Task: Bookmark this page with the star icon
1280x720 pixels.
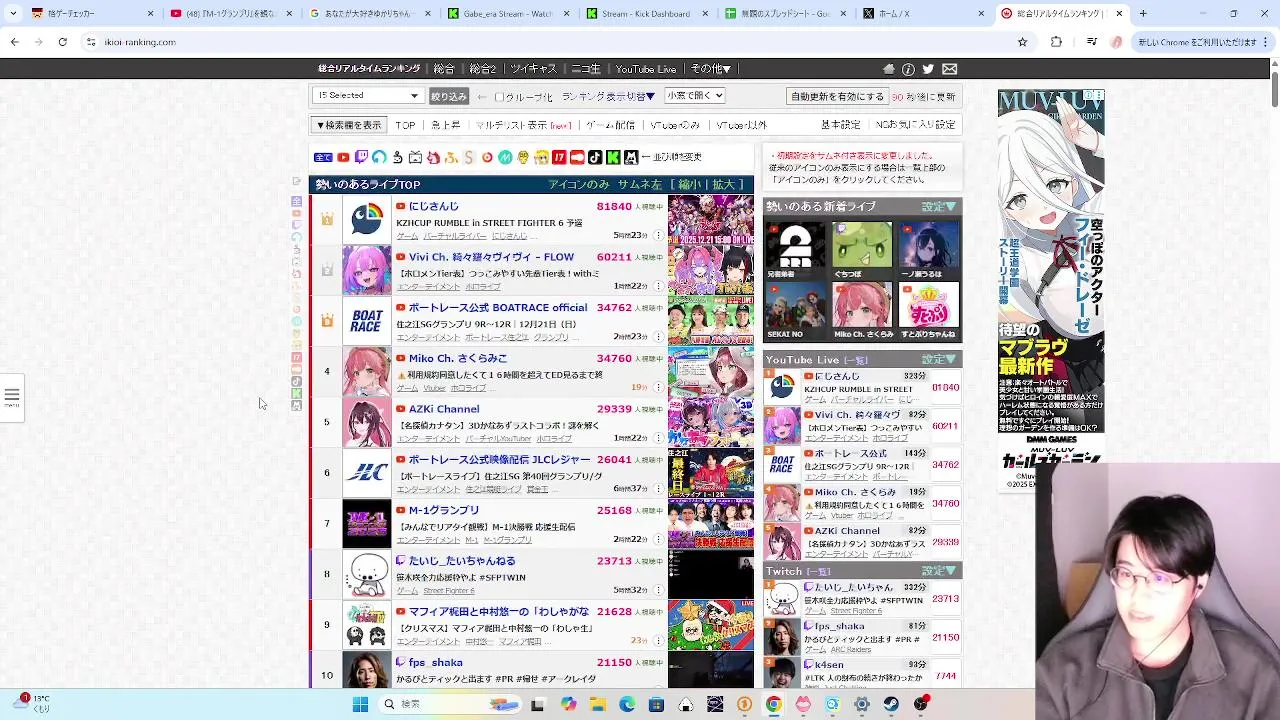Action: point(1022,42)
